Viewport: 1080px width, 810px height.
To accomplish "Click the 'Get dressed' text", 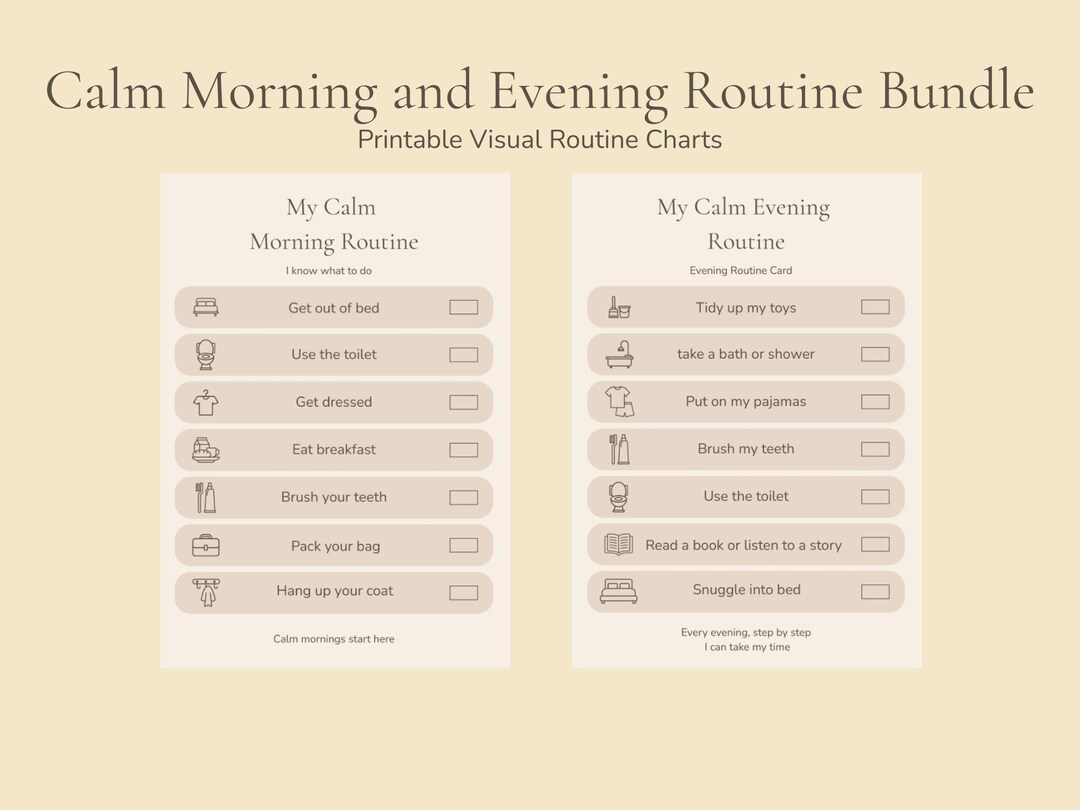I will pyautogui.click(x=334, y=402).
